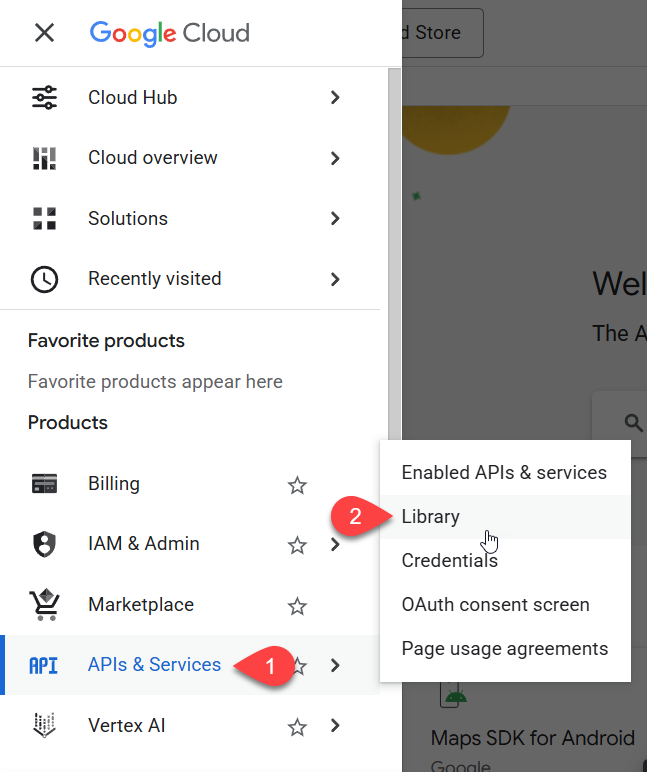Favorite Marketplace using the star

pos(297,606)
